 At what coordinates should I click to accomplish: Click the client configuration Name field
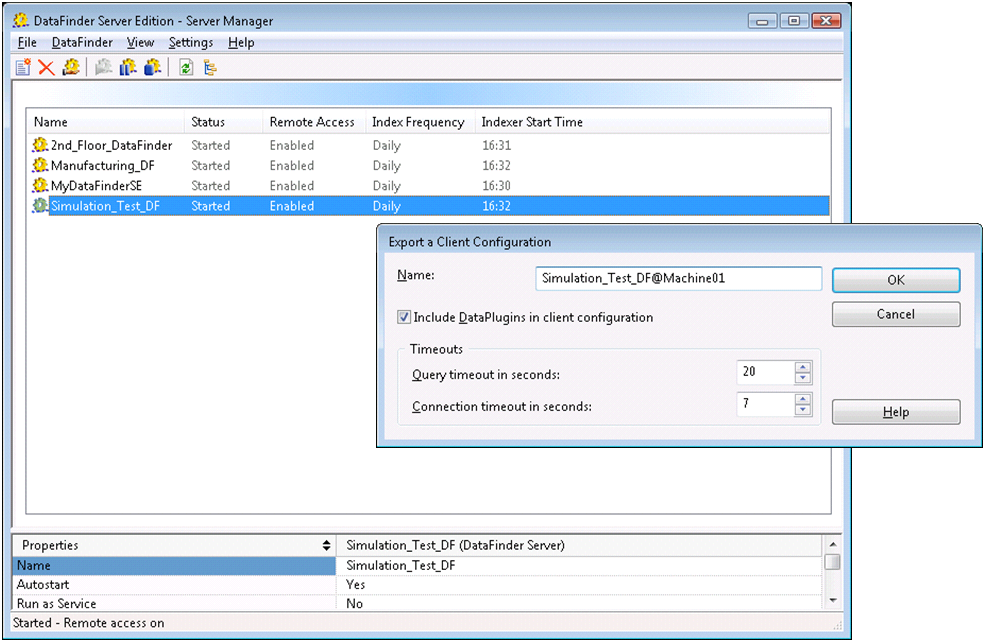coord(678,279)
